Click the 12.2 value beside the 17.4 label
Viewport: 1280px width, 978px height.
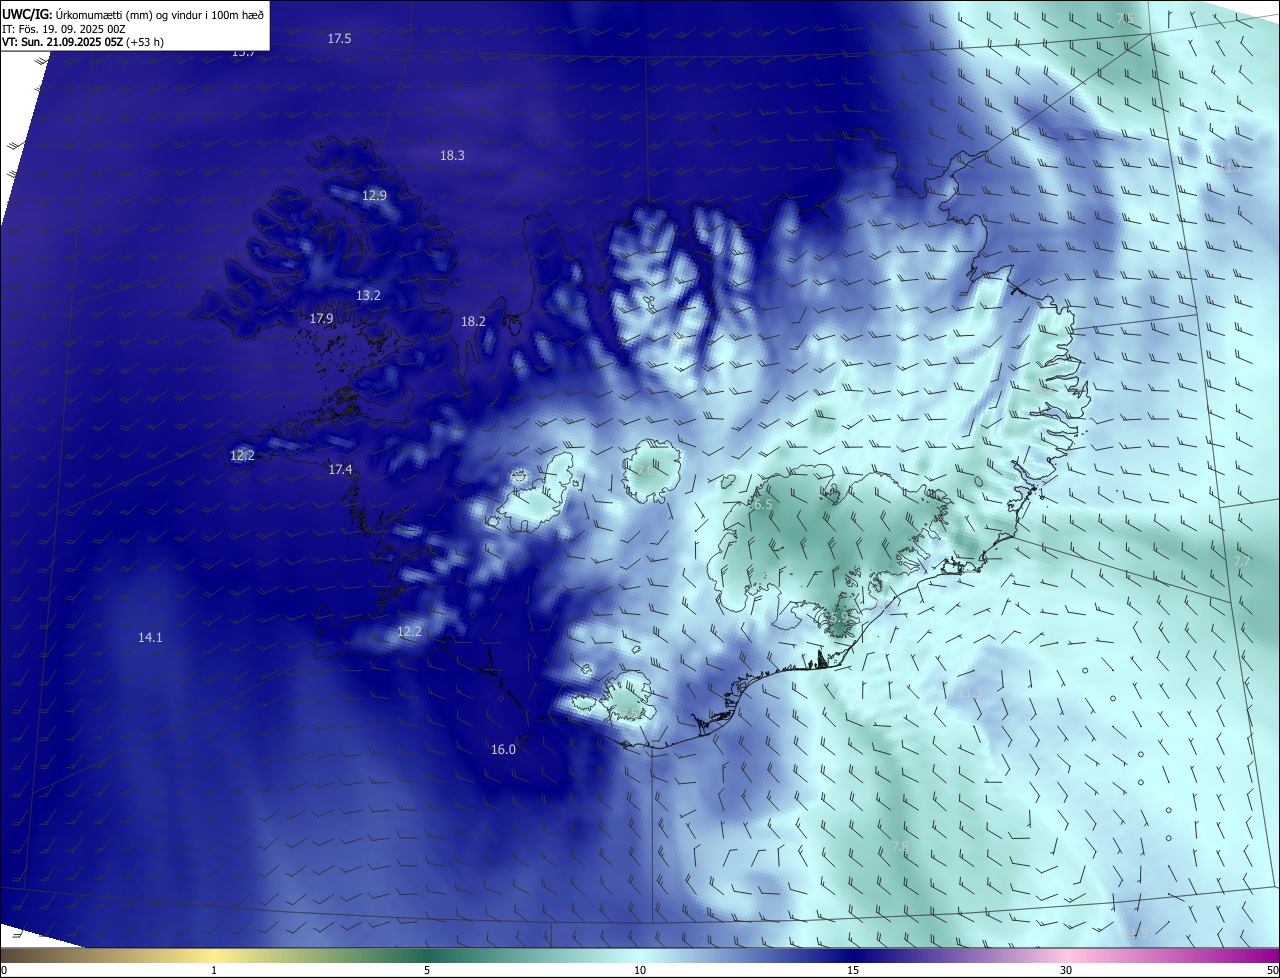[x=242, y=455]
